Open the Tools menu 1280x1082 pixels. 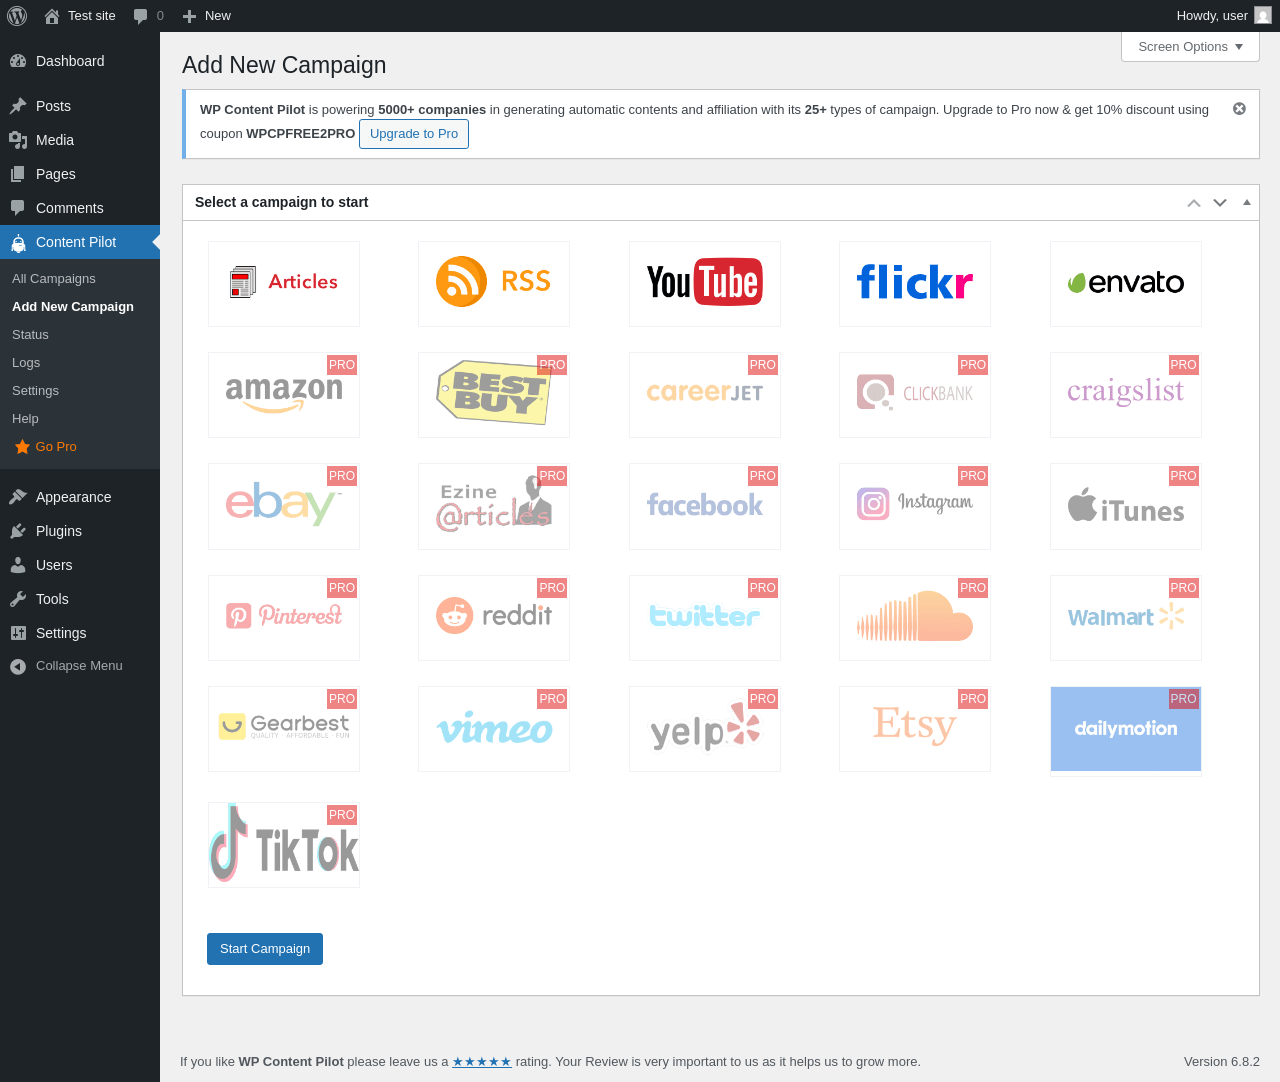coord(80,599)
